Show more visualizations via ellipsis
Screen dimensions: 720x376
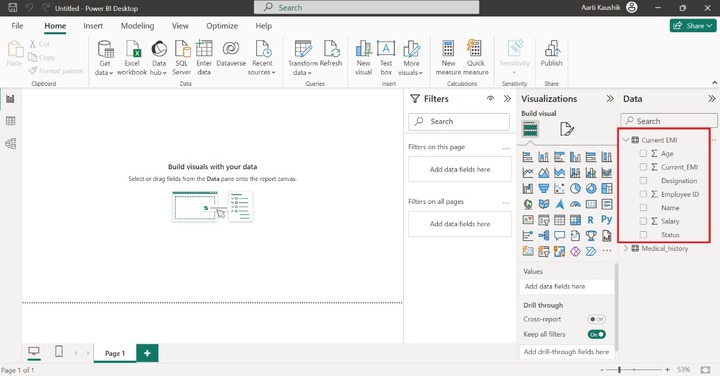click(607, 251)
